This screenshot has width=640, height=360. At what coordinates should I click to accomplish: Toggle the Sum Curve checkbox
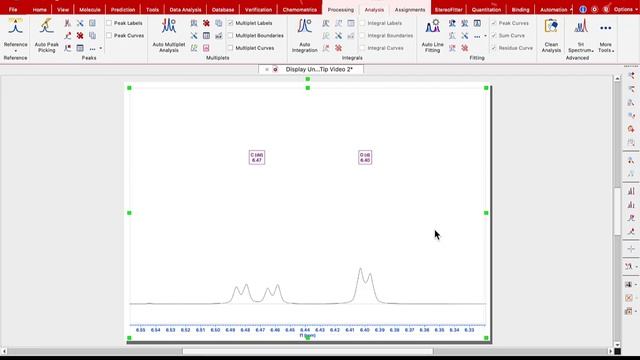(494, 36)
